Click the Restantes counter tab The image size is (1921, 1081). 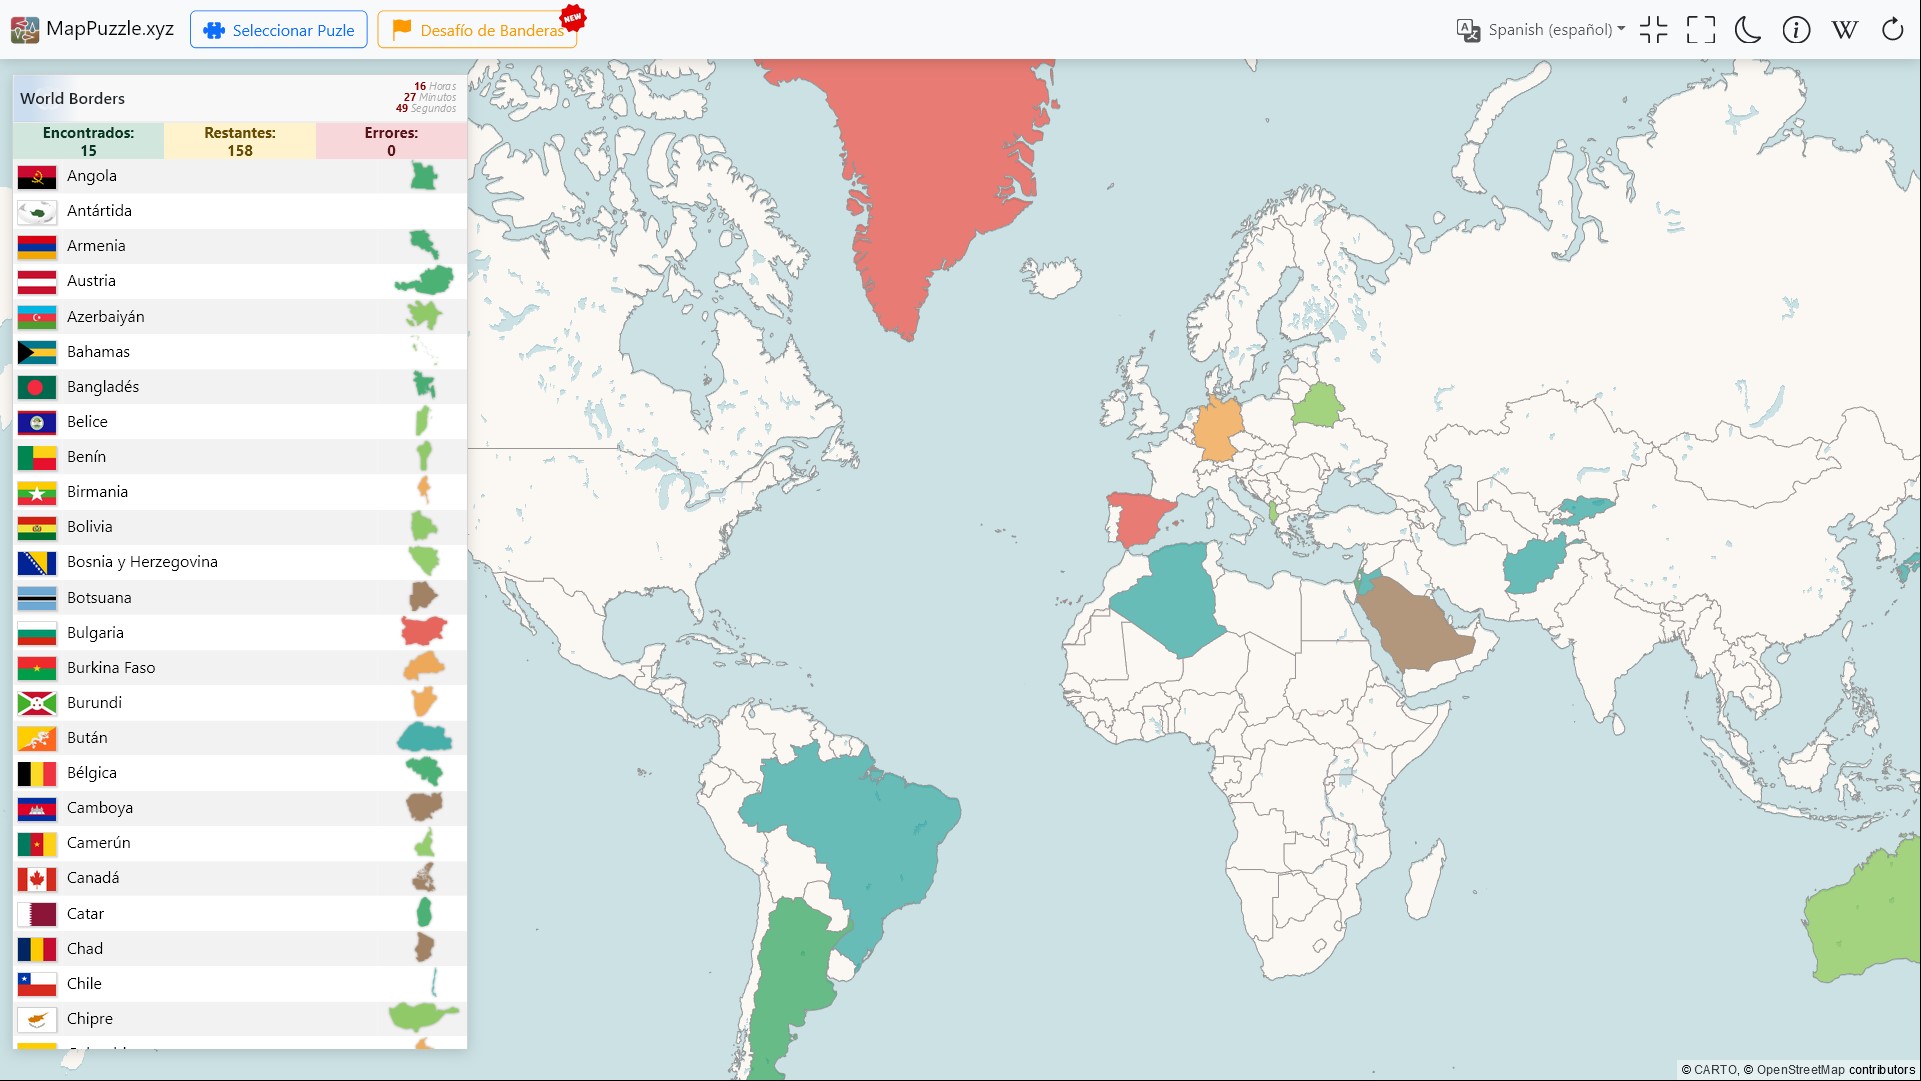click(x=240, y=141)
